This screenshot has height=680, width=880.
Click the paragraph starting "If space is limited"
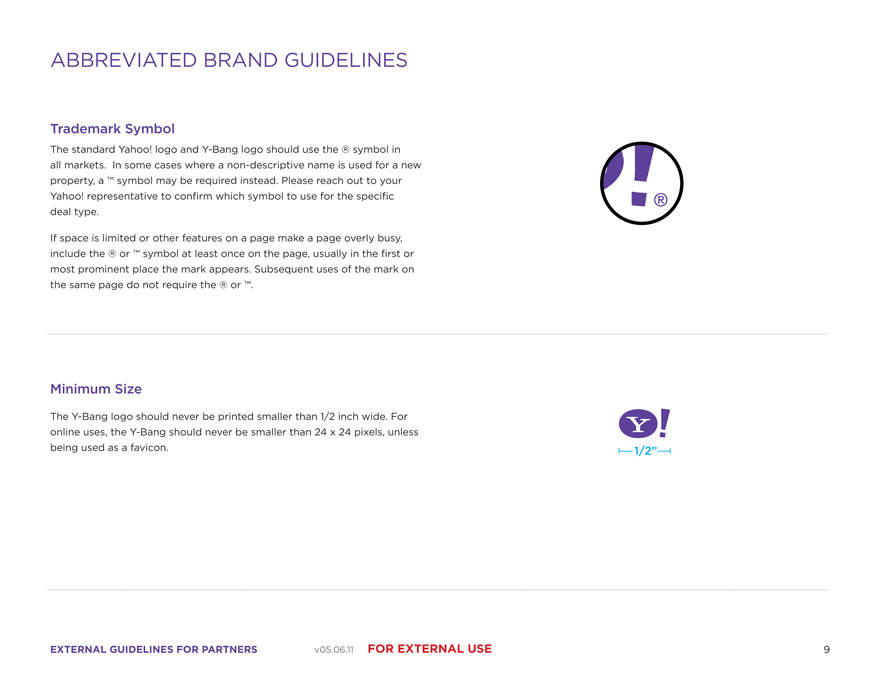tap(232, 262)
